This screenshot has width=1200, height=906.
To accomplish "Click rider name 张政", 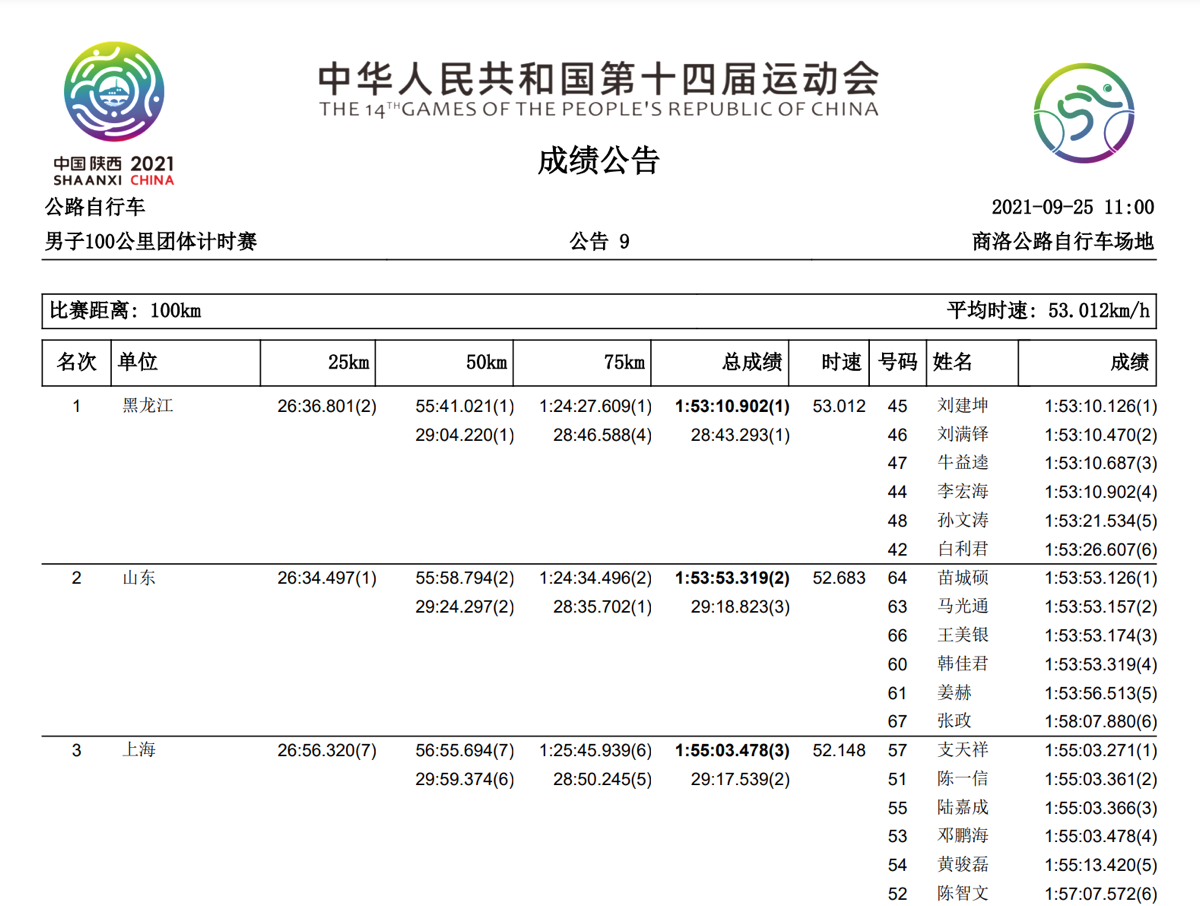I will point(955,721).
